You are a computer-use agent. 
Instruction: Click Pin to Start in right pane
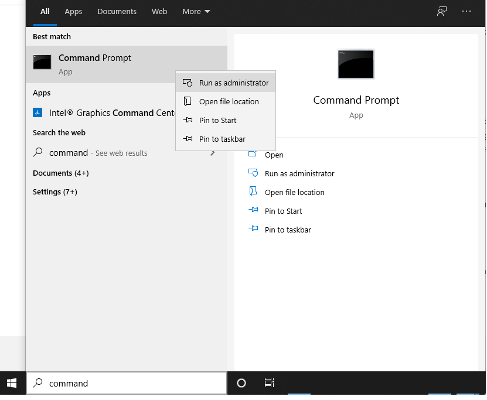pyautogui.click(x=283, y=211)
